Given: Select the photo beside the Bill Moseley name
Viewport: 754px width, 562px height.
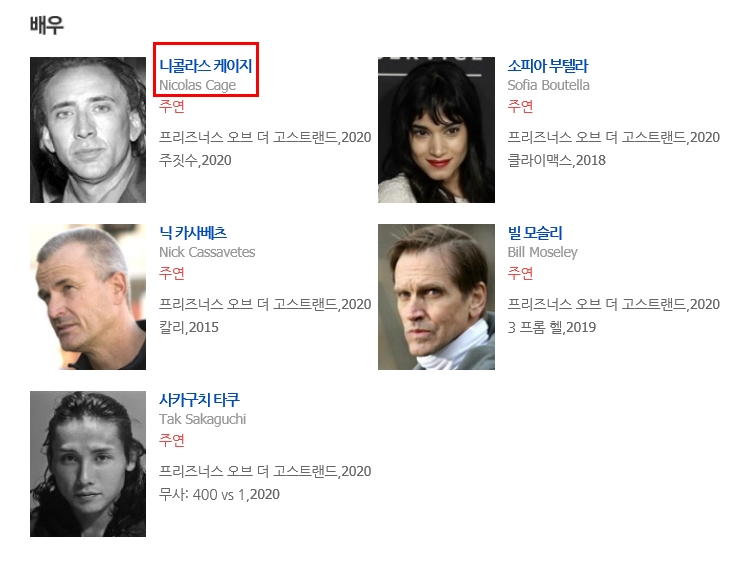Looking at the screenshot, I should 436,297.
